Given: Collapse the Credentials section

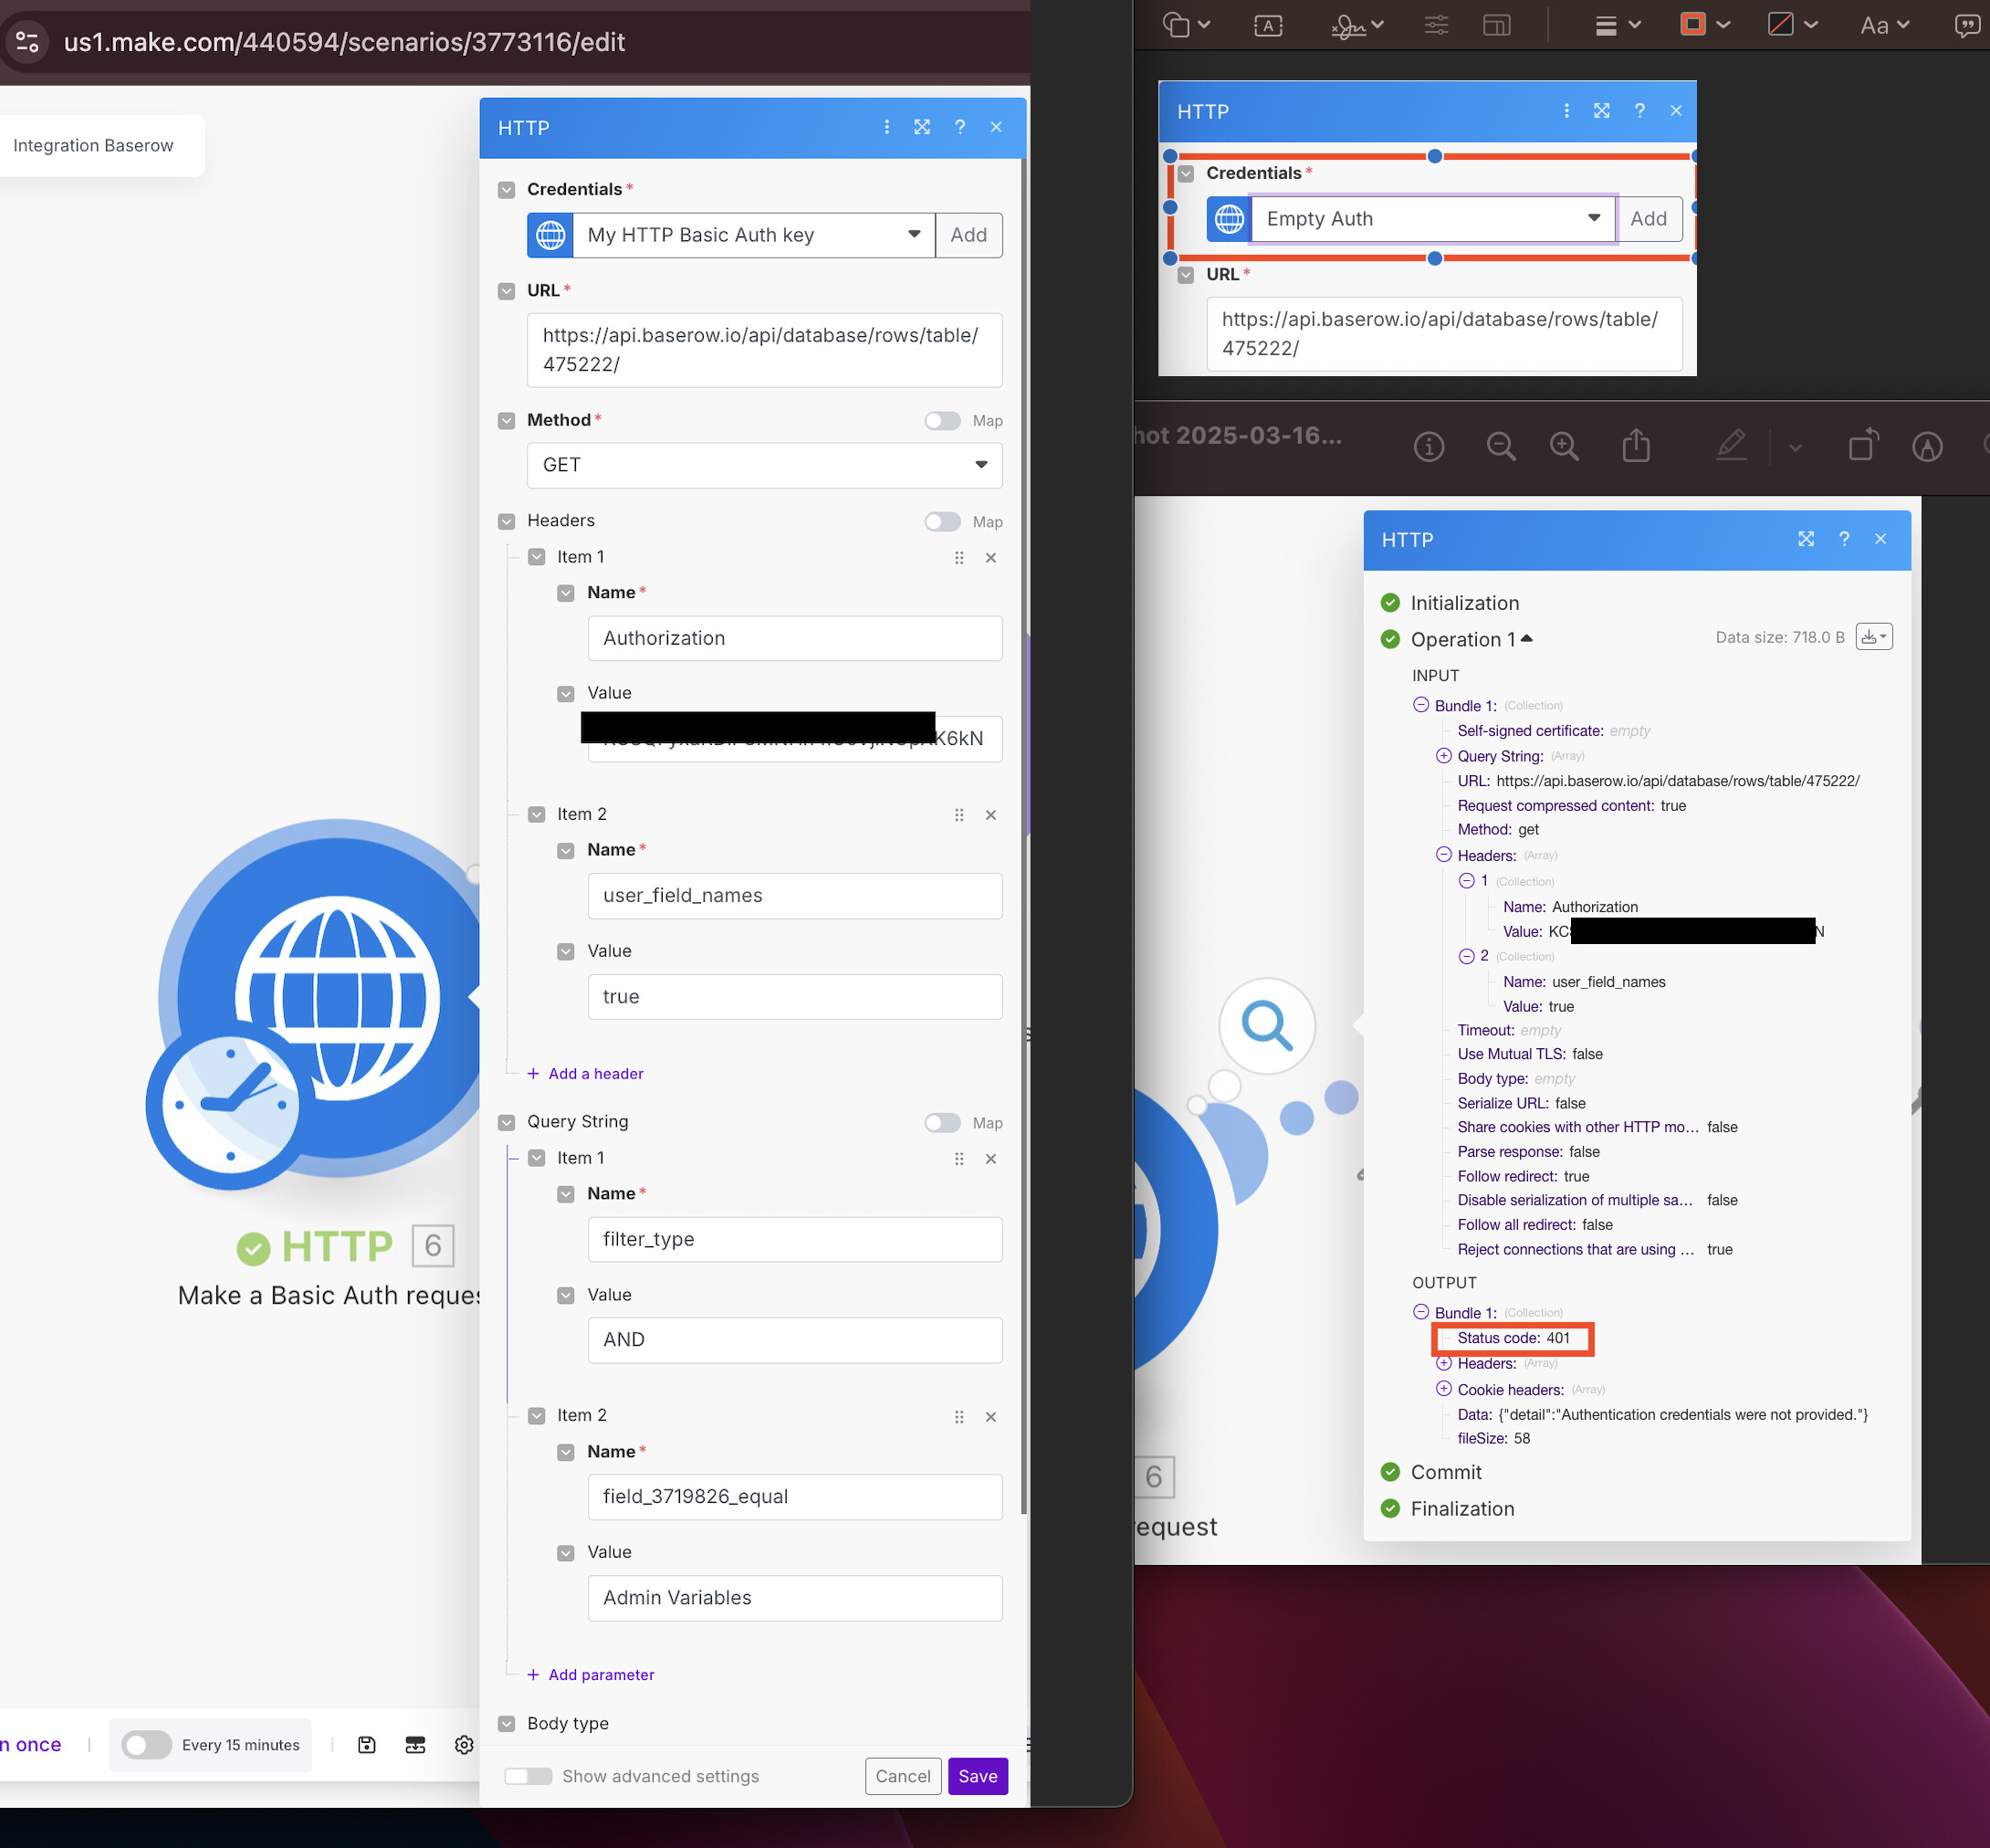Looking at the screenshot, I should click(507, 190).
